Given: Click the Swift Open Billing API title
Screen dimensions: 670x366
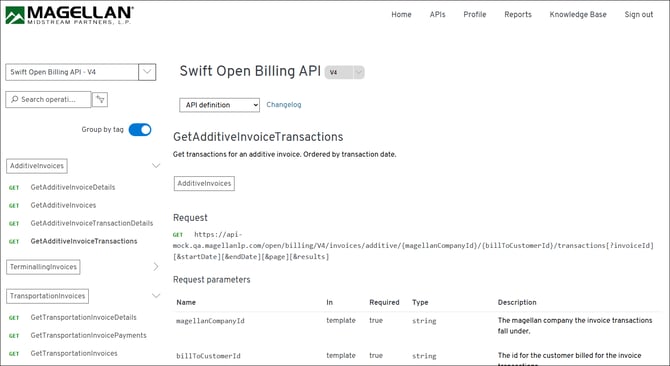Looking at the screenshot, I should coord(250,71).
